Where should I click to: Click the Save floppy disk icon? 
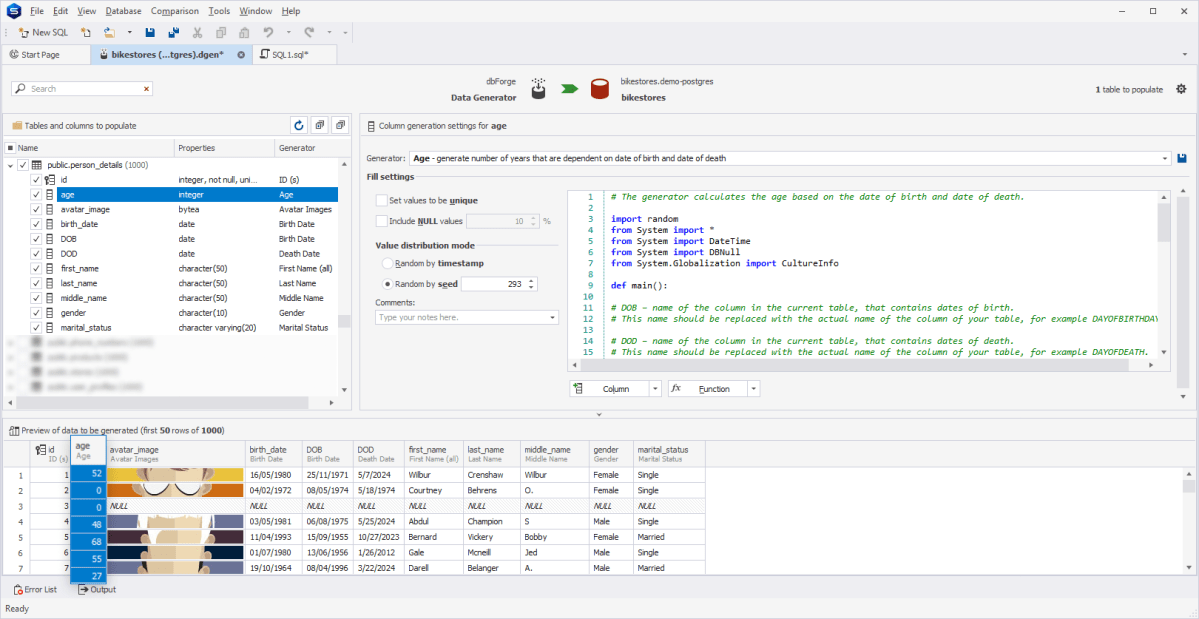click(x=151, y=33)
